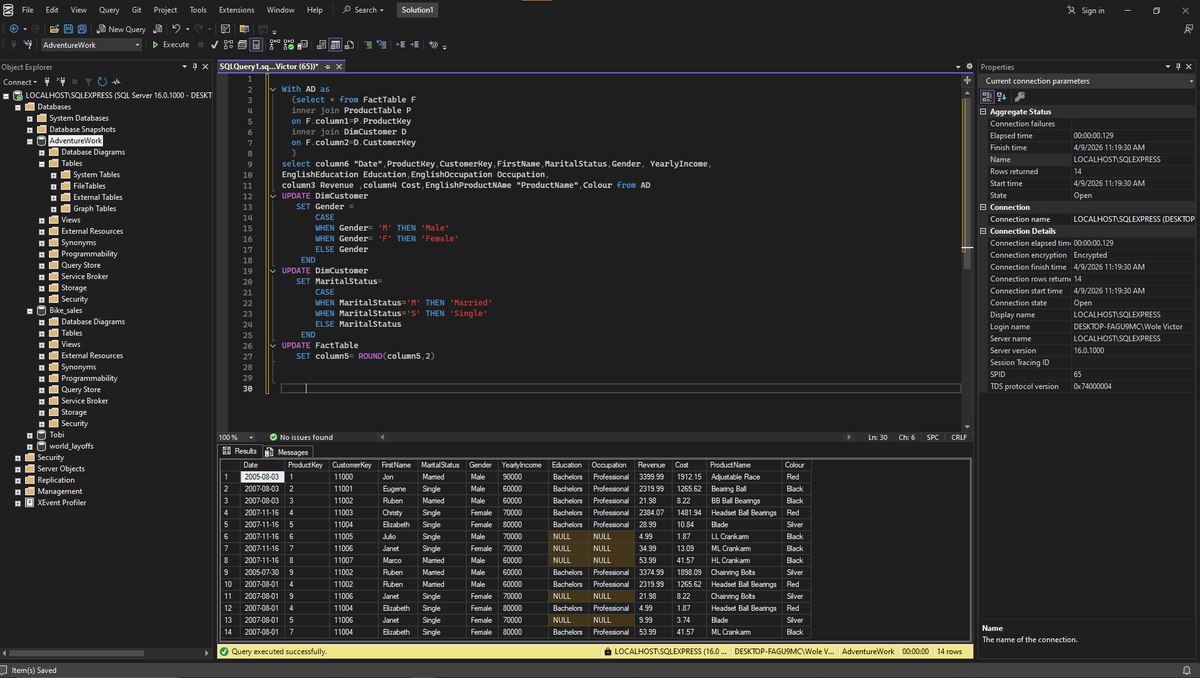Click the Undo arrow icon
The height and width of the screenshot is (678, 1200).
pos(175,29)
